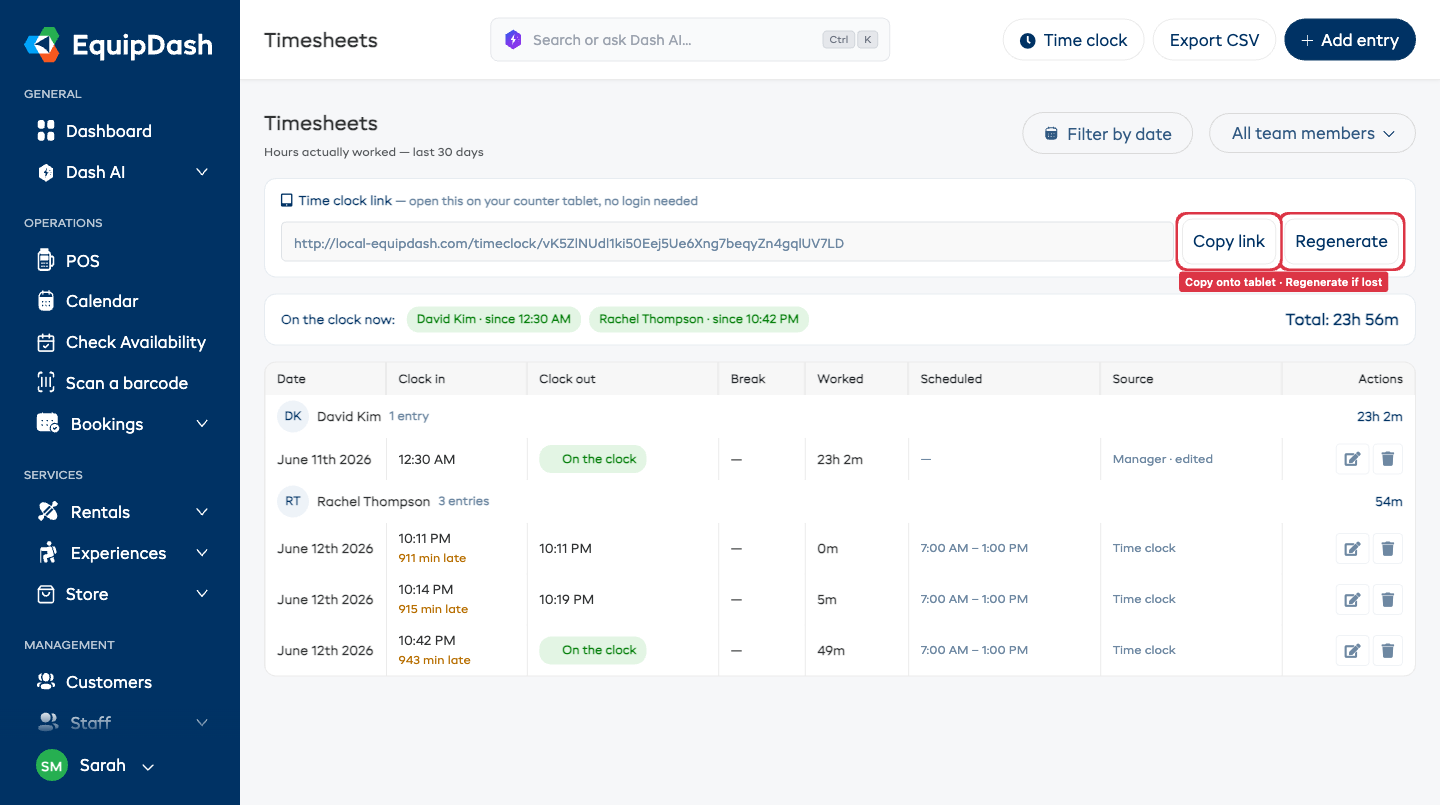1440x805 pixels.
Task: Click the Add entry button
Action: (1349, 40)
